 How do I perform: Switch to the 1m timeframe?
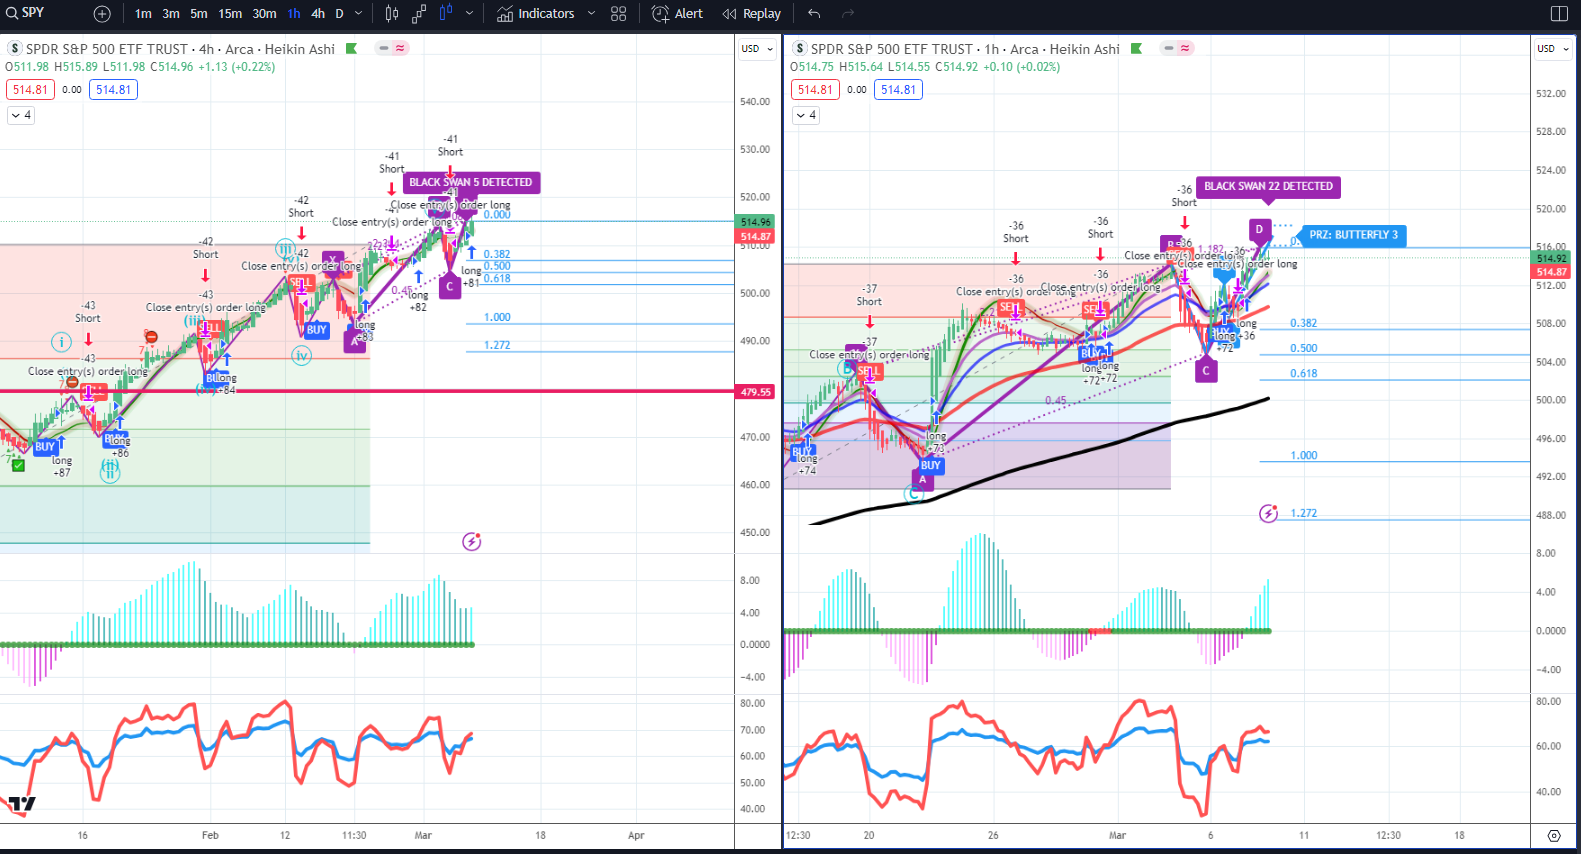tap(144, 14)
